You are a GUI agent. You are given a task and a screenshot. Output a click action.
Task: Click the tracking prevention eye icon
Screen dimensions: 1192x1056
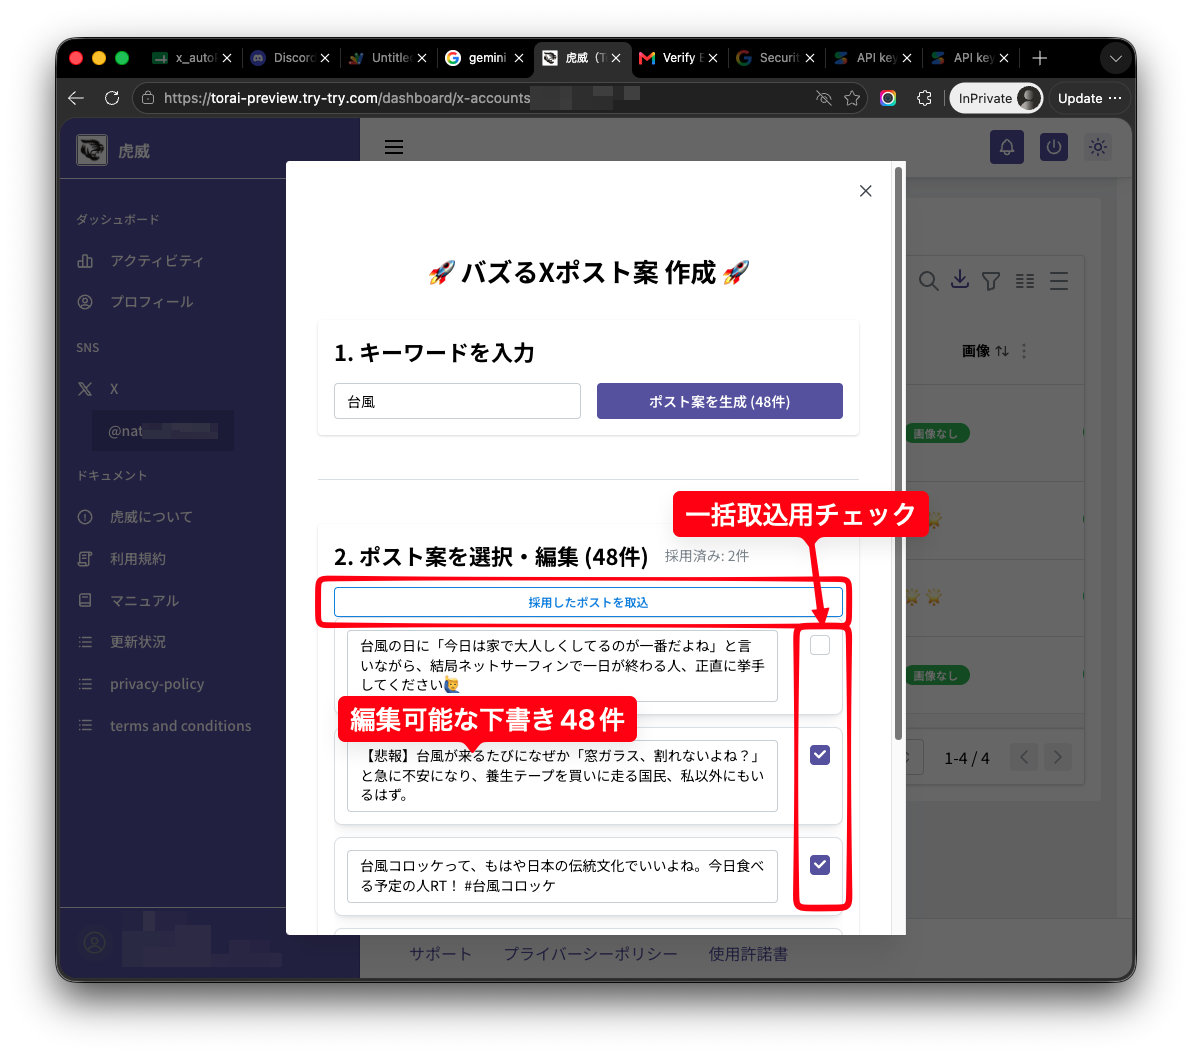click(x=823, y=98)
